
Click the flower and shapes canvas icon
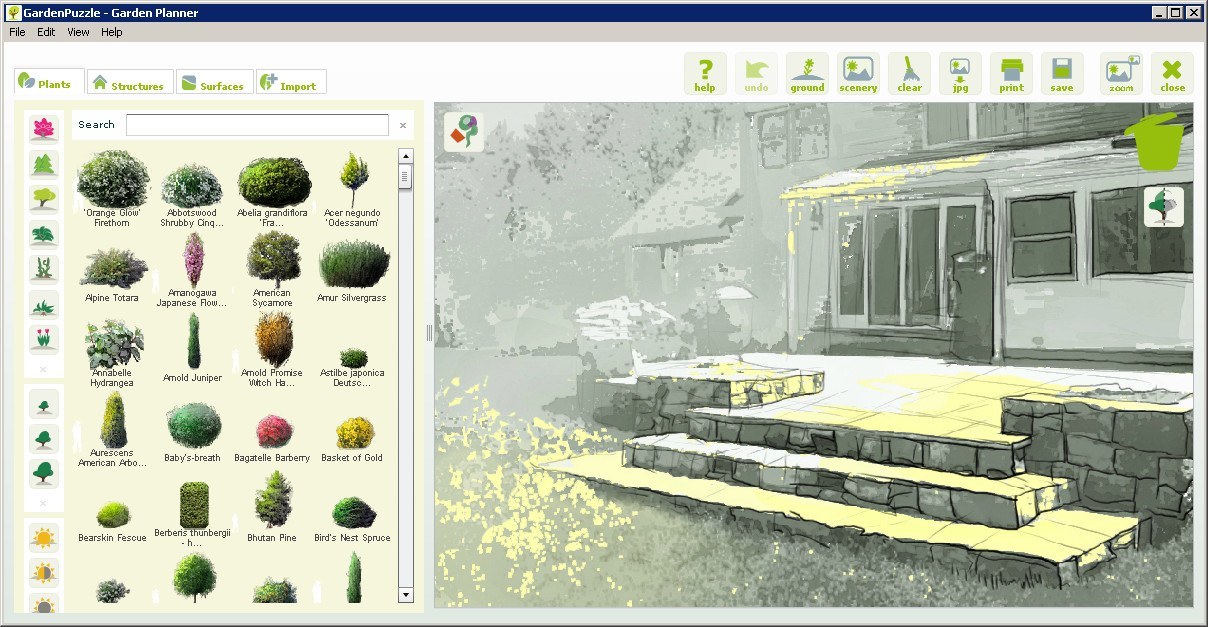click(x=464, y=131)
